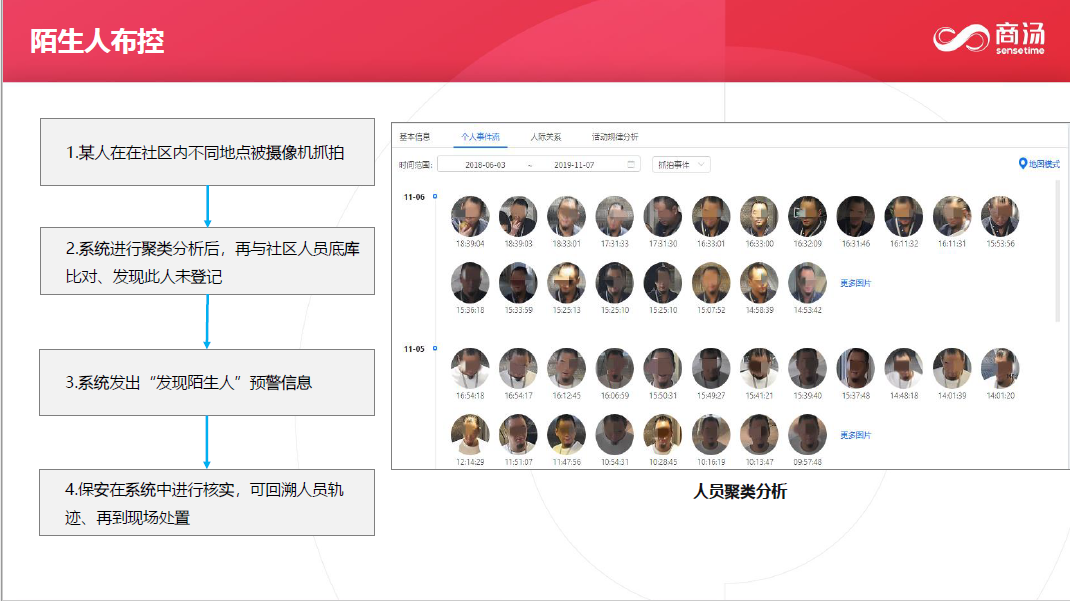
Task: Click the SenseTime 商汤 logo
Action: (989, 38)
